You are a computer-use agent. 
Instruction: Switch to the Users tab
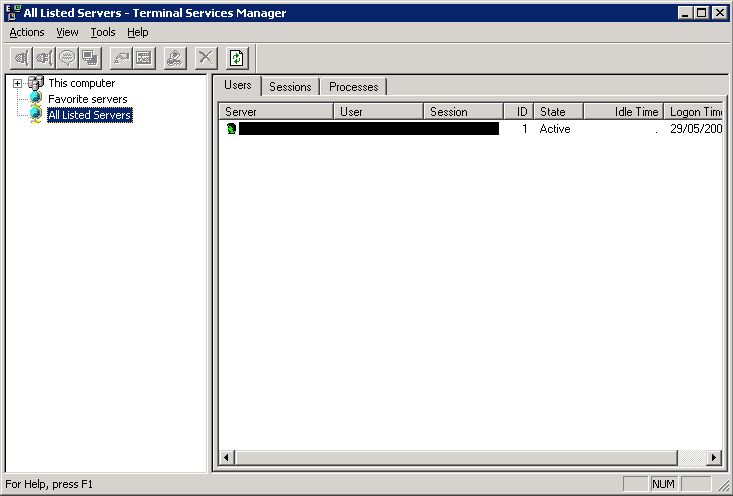point(237,86)
